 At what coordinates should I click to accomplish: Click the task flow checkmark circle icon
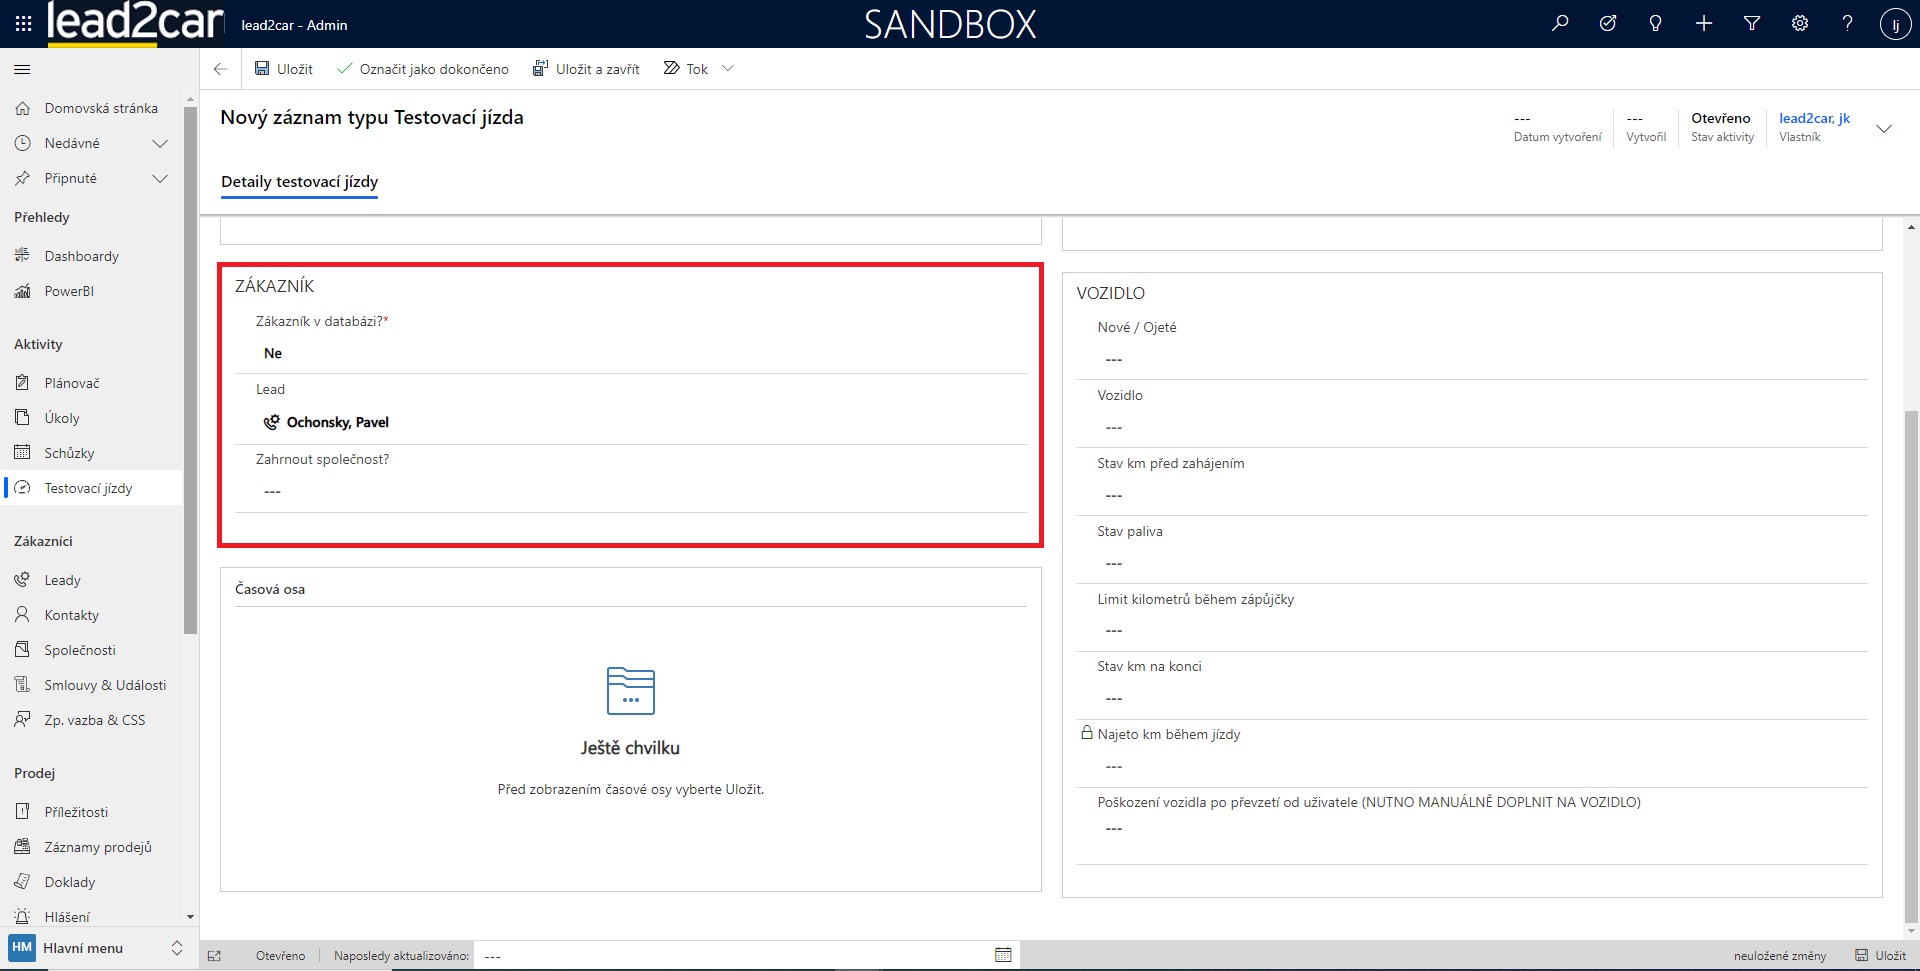tap(1608, 24)
